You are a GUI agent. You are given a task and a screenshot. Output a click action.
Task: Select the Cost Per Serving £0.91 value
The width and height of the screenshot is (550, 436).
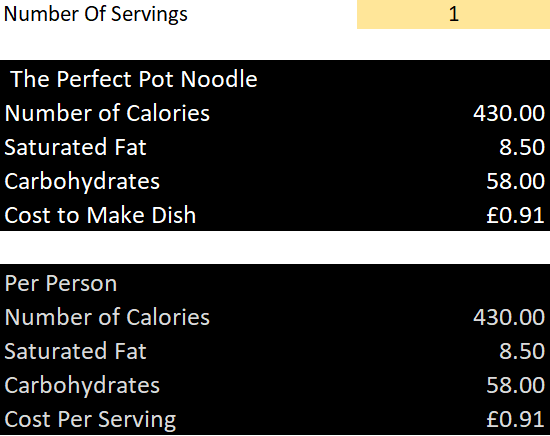(515, 420)
